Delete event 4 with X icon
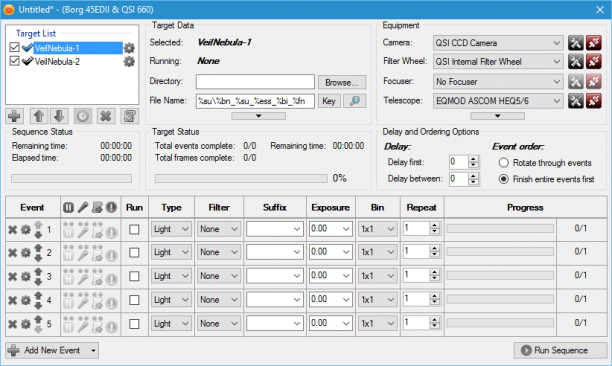This screenshot has width=612, height=366. (12, 300)
